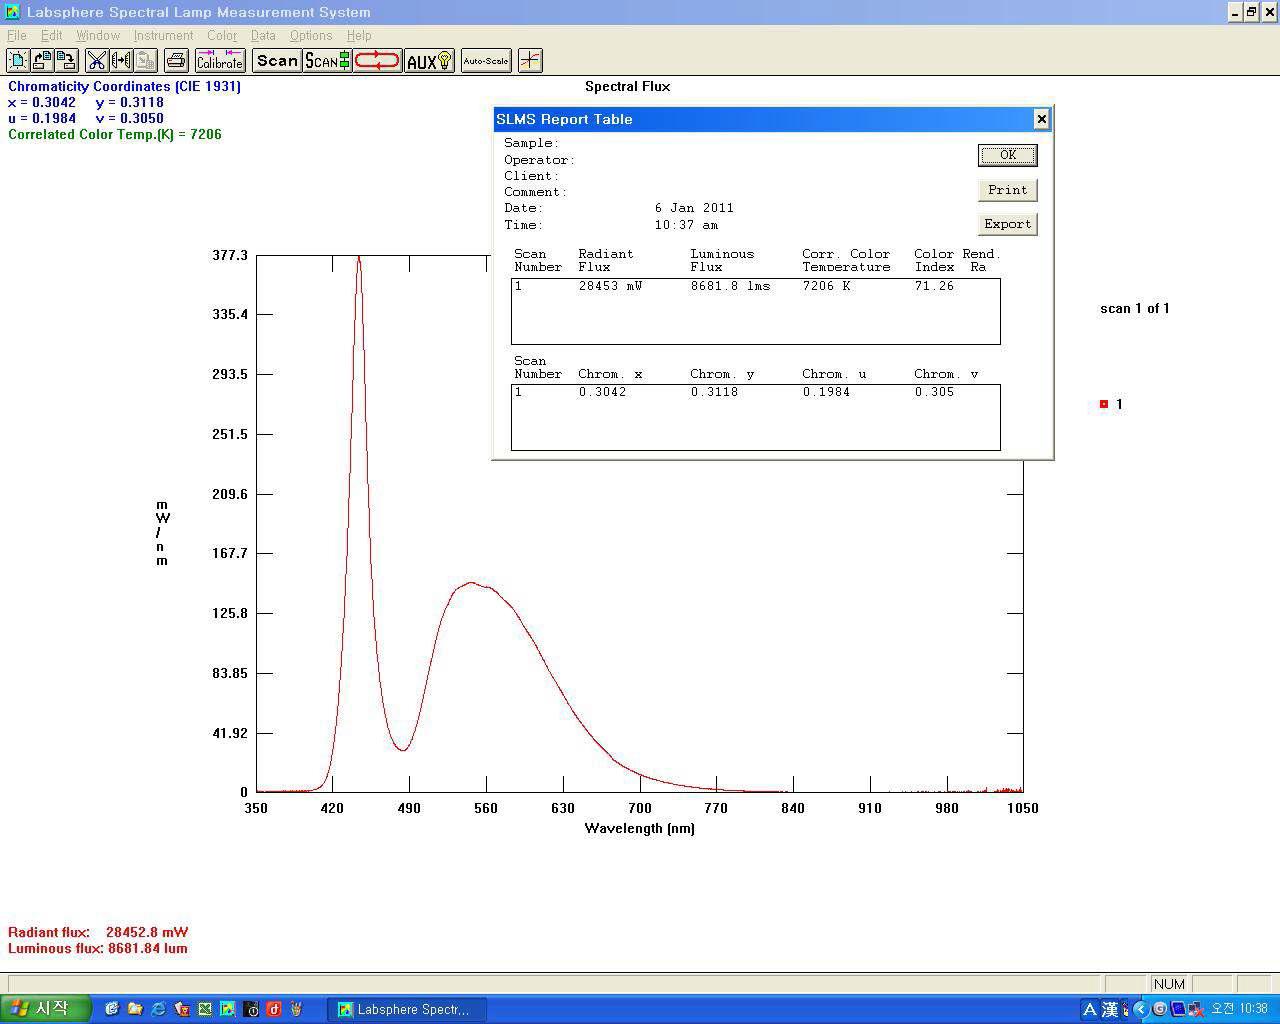This screenshot has width=1280, height=1024.
Task: Click the Radiant flux 28452.8 mW readout
Action: click(98, 932)
